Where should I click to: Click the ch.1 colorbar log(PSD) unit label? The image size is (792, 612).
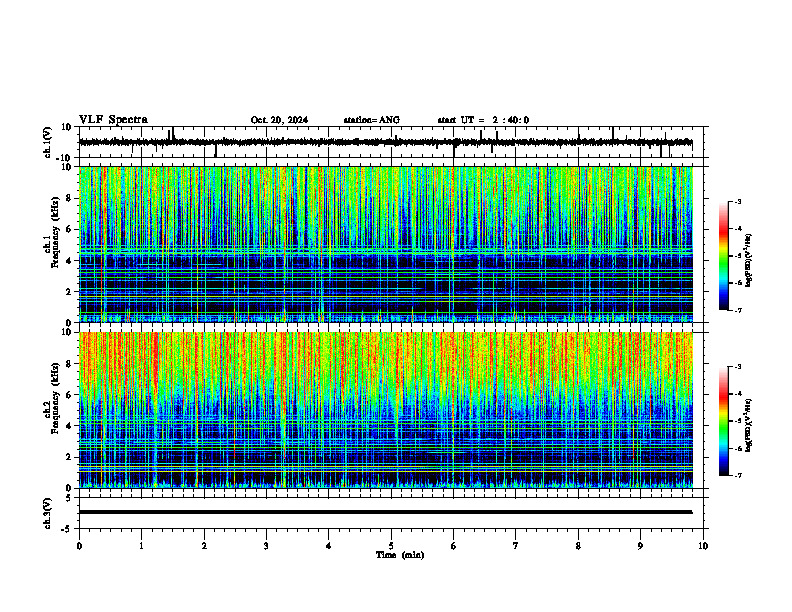(x=749, y=260)
